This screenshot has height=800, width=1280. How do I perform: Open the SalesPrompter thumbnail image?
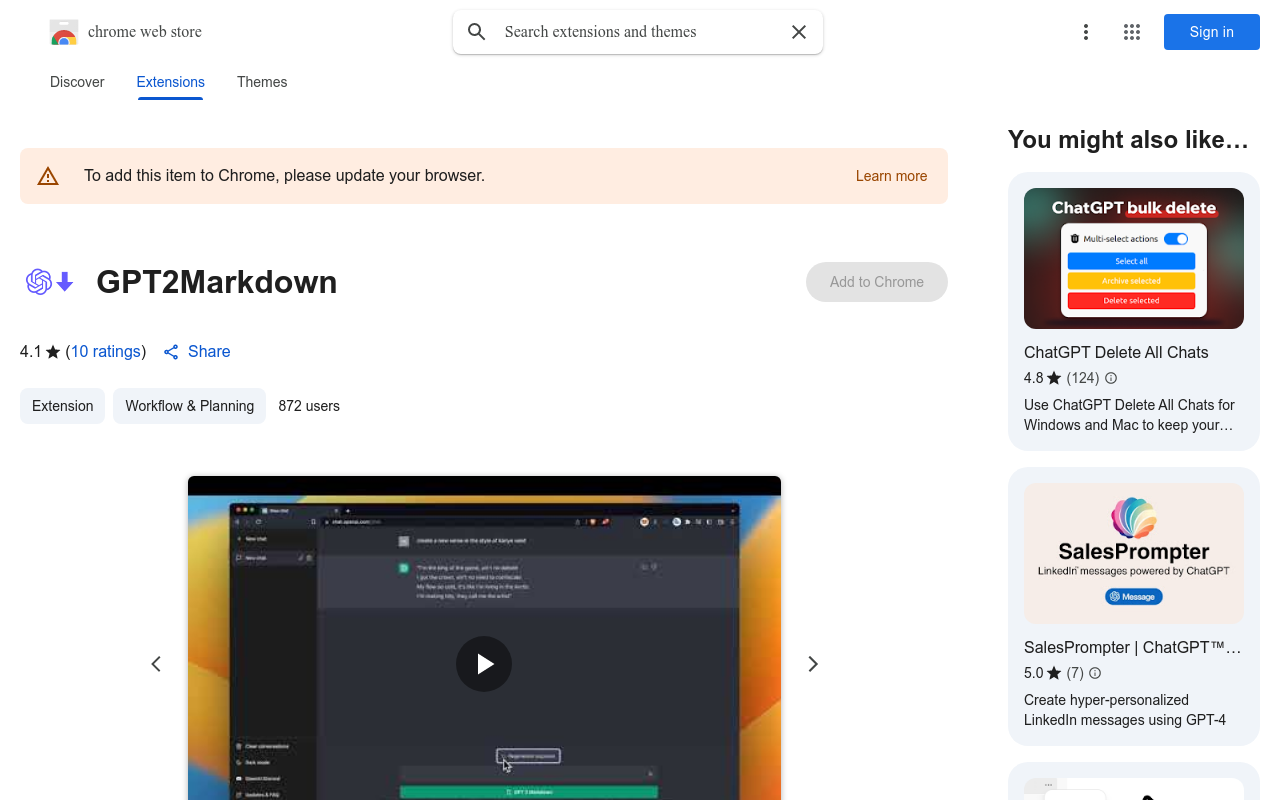(x=1134, y=554)
